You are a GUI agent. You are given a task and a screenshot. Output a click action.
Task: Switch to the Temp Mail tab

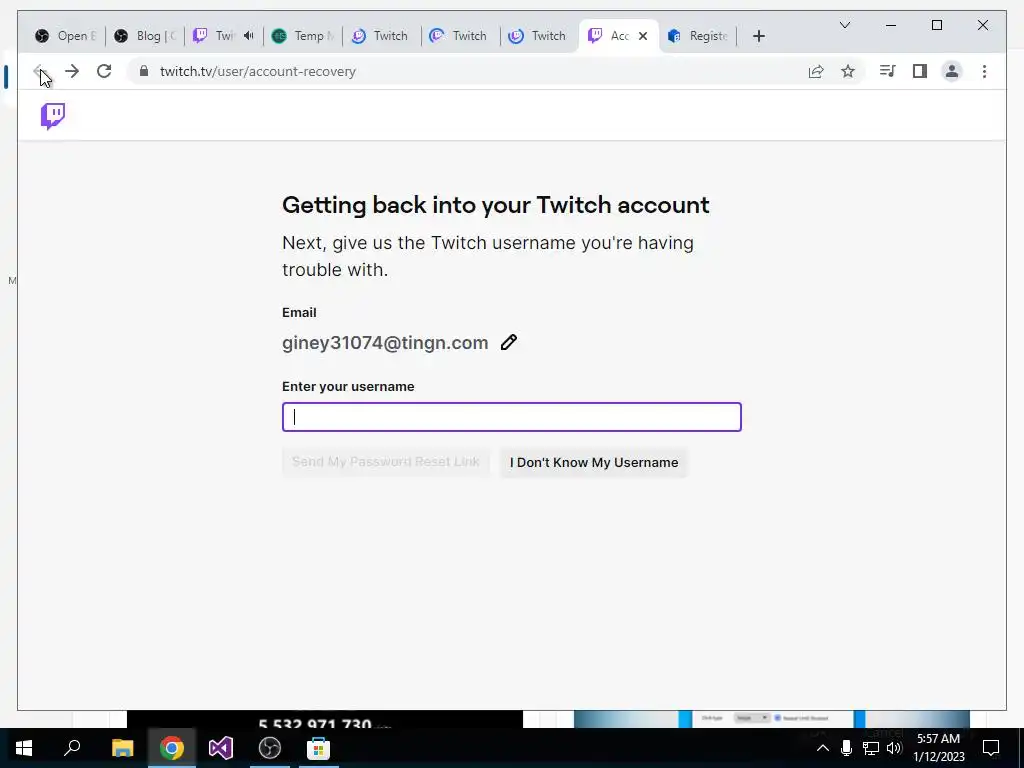click(x=303, y=36)
